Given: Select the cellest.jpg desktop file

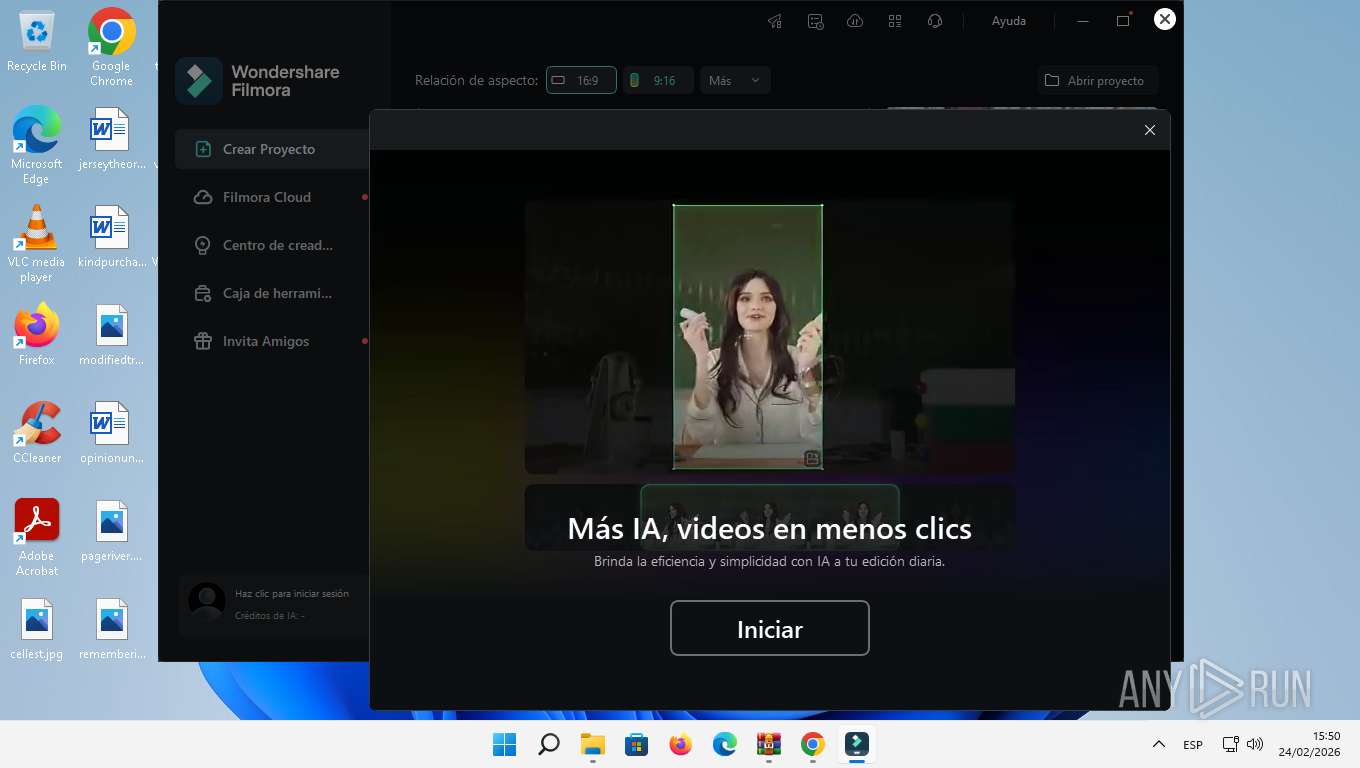Looking at the screenshot, I should 37,629.
